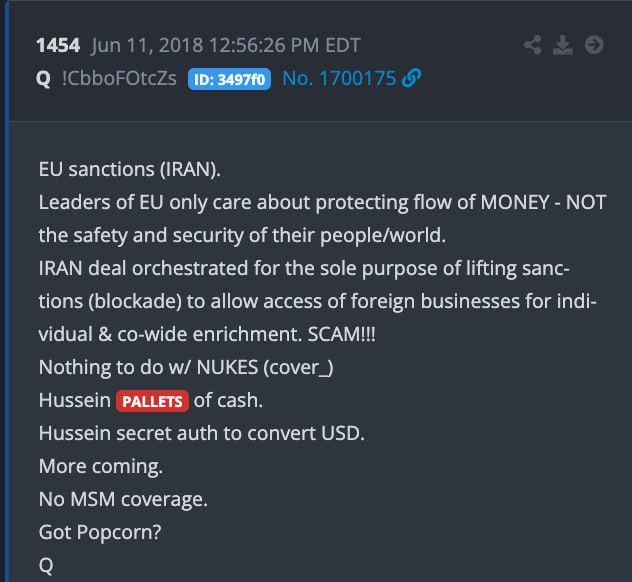Click the 'EU sanctions (IRAN).' line
632x582 pixels.
click(x=130, y=169)
